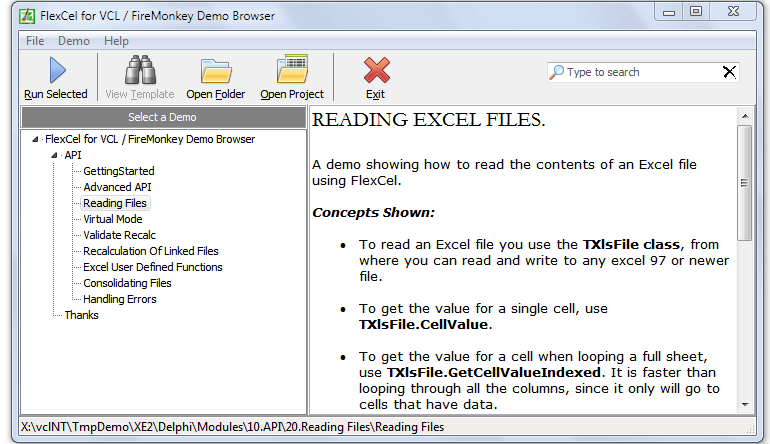Click the TXlsFile class text
Image resolution: width=770 pixels, height=444 pixels.
point(632,245)
